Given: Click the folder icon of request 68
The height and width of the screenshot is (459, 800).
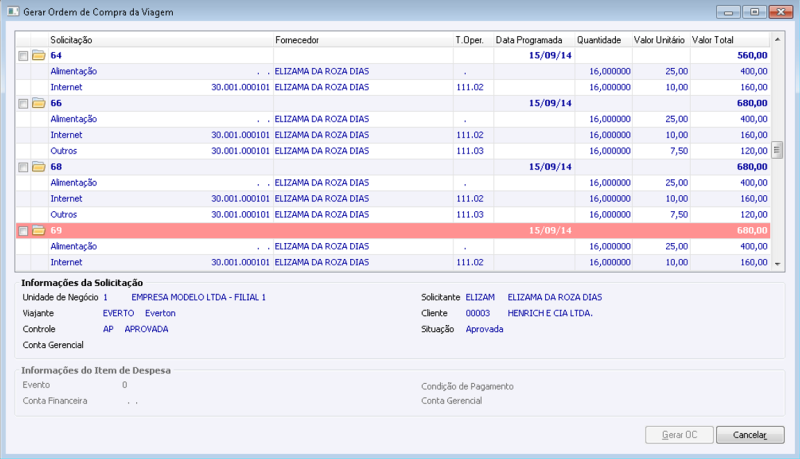Looking at the screenshot, I should point(39,167).
